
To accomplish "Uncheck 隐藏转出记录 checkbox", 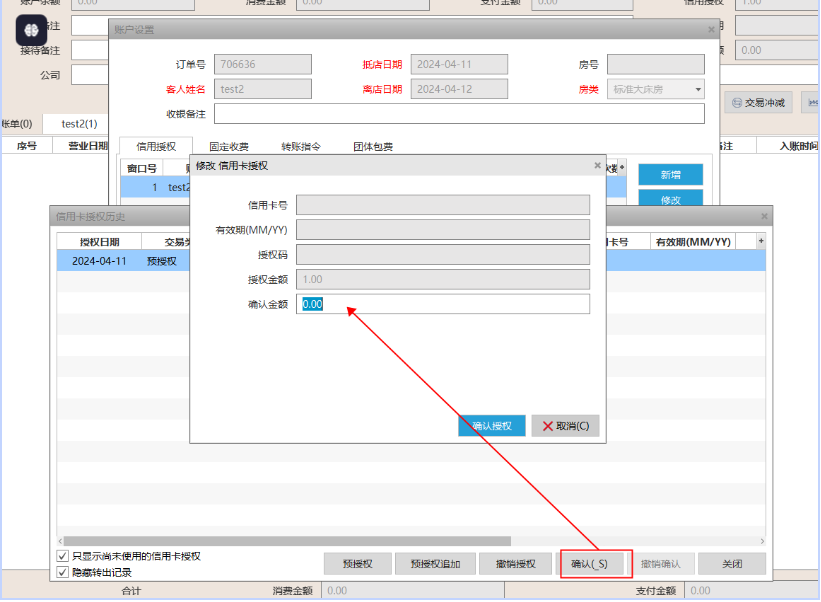I will point(63,573).
